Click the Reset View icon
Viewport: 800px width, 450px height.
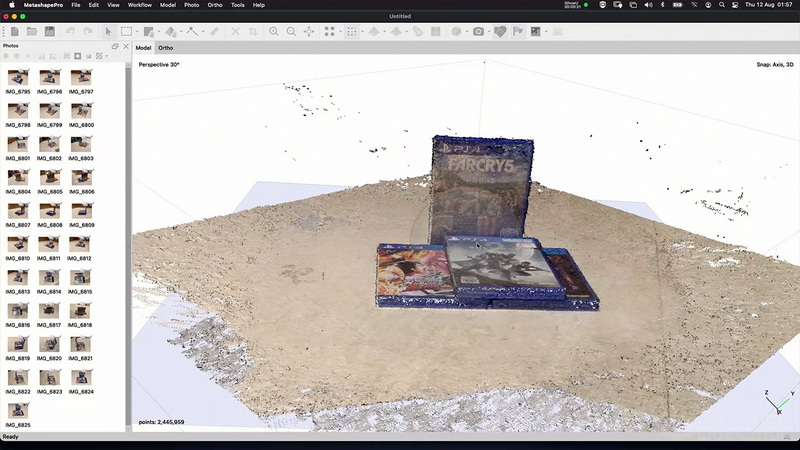309,32
